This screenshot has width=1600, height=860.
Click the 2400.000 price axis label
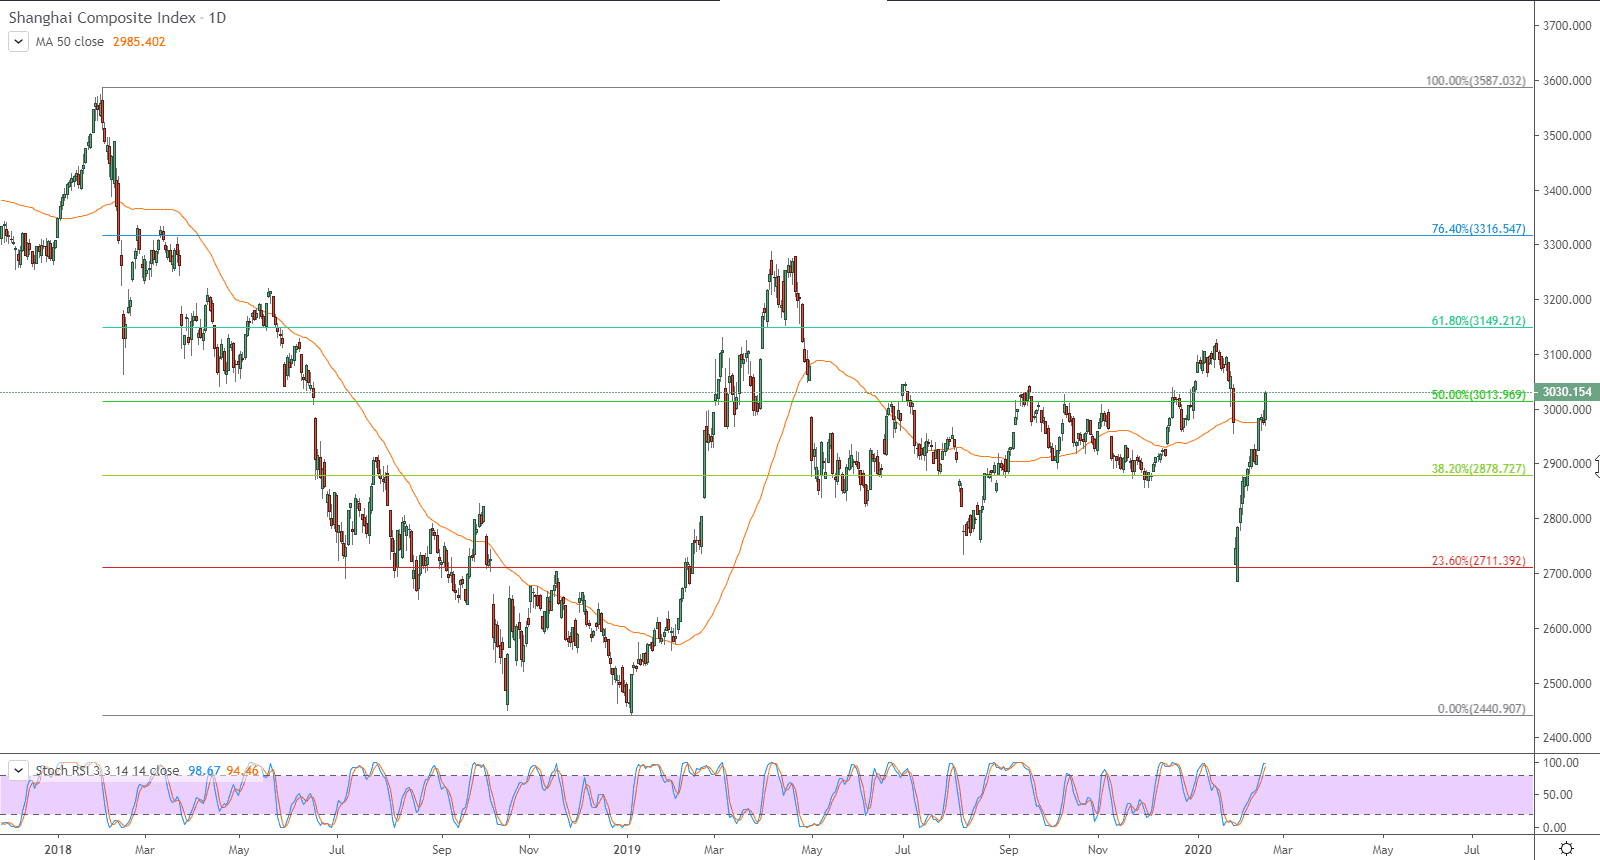(1567, 738)
